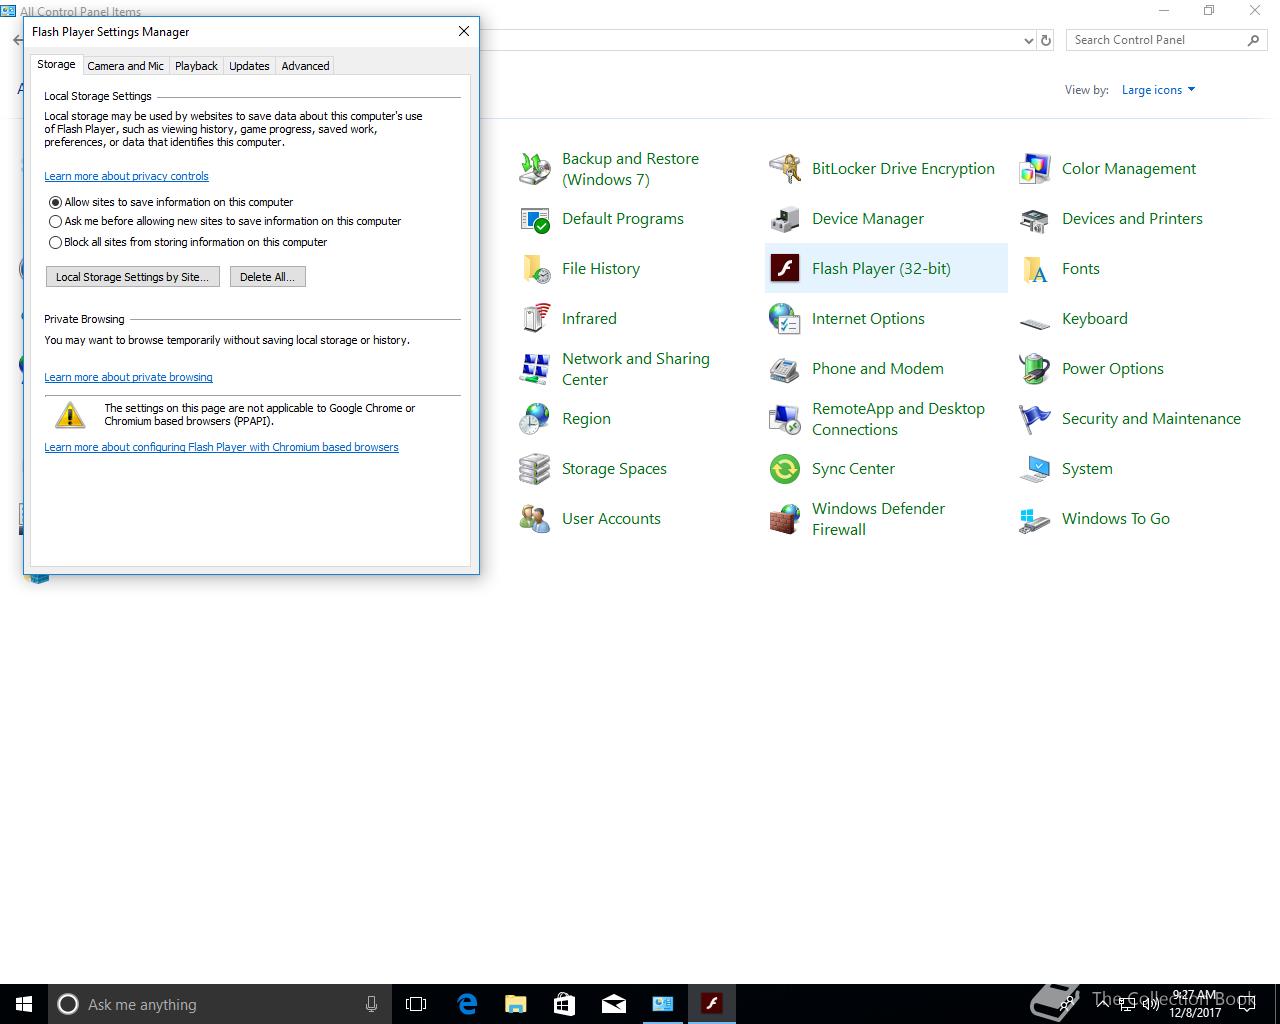Screen dimensions: 1280x1024
Task: Open Learn more about privacy controls link
Action: [126, 176]
